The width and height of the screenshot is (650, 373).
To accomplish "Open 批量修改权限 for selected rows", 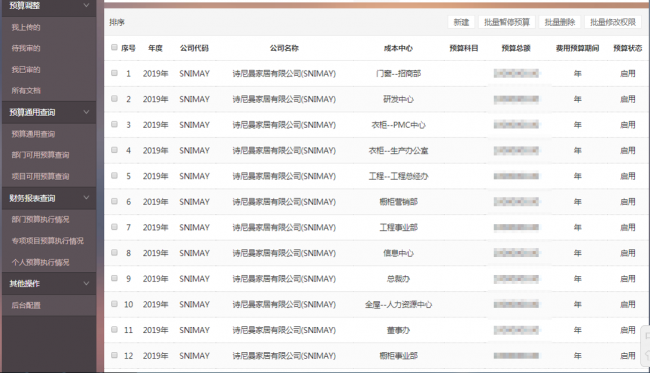I will coord(613,22).
